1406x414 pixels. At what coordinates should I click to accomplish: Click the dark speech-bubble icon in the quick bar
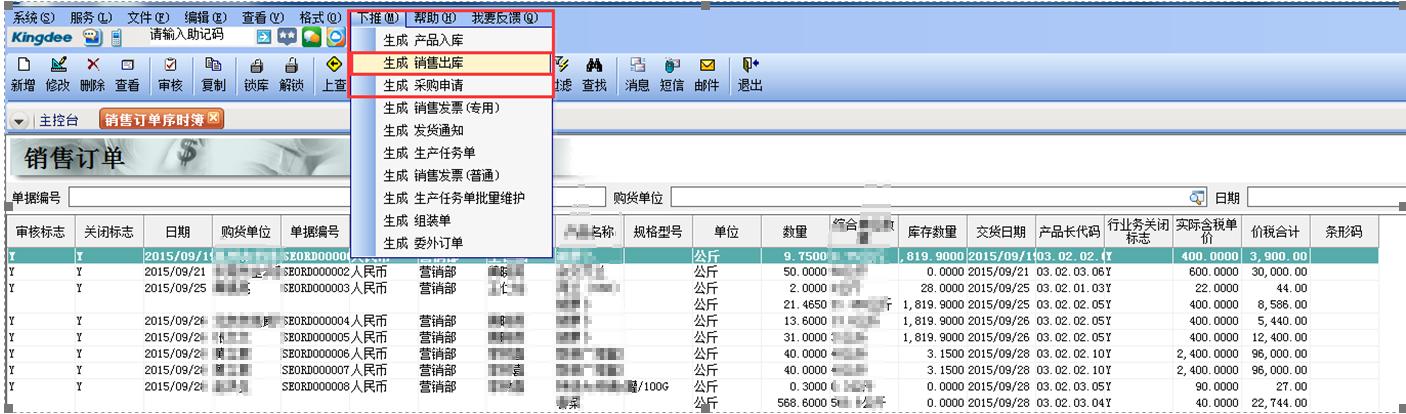[x=287, y=37]
